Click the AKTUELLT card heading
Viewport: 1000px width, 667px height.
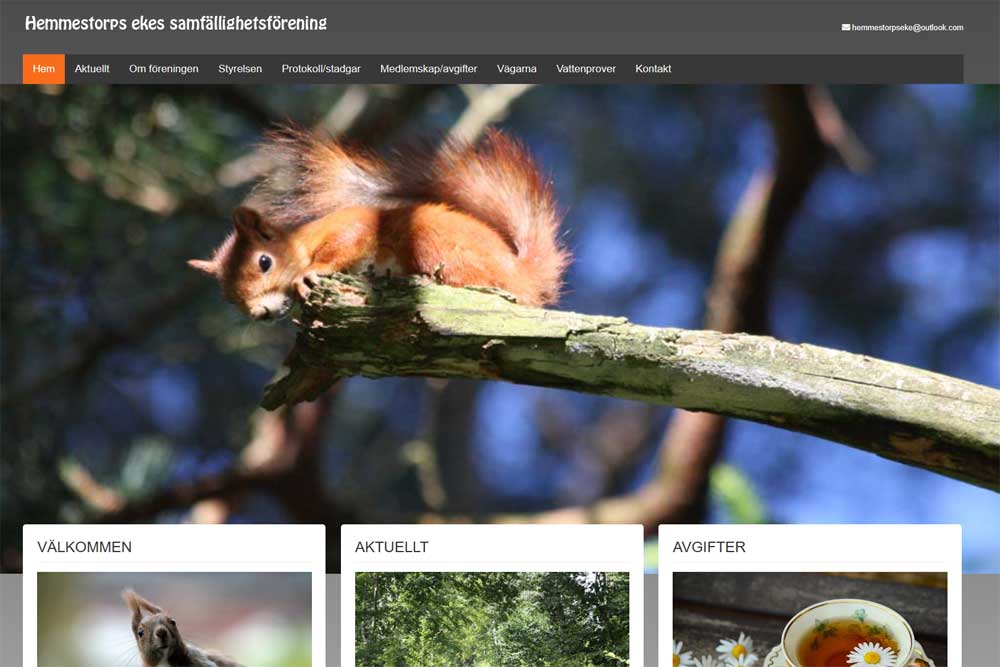pyautogui.click(x=392, y=547)
